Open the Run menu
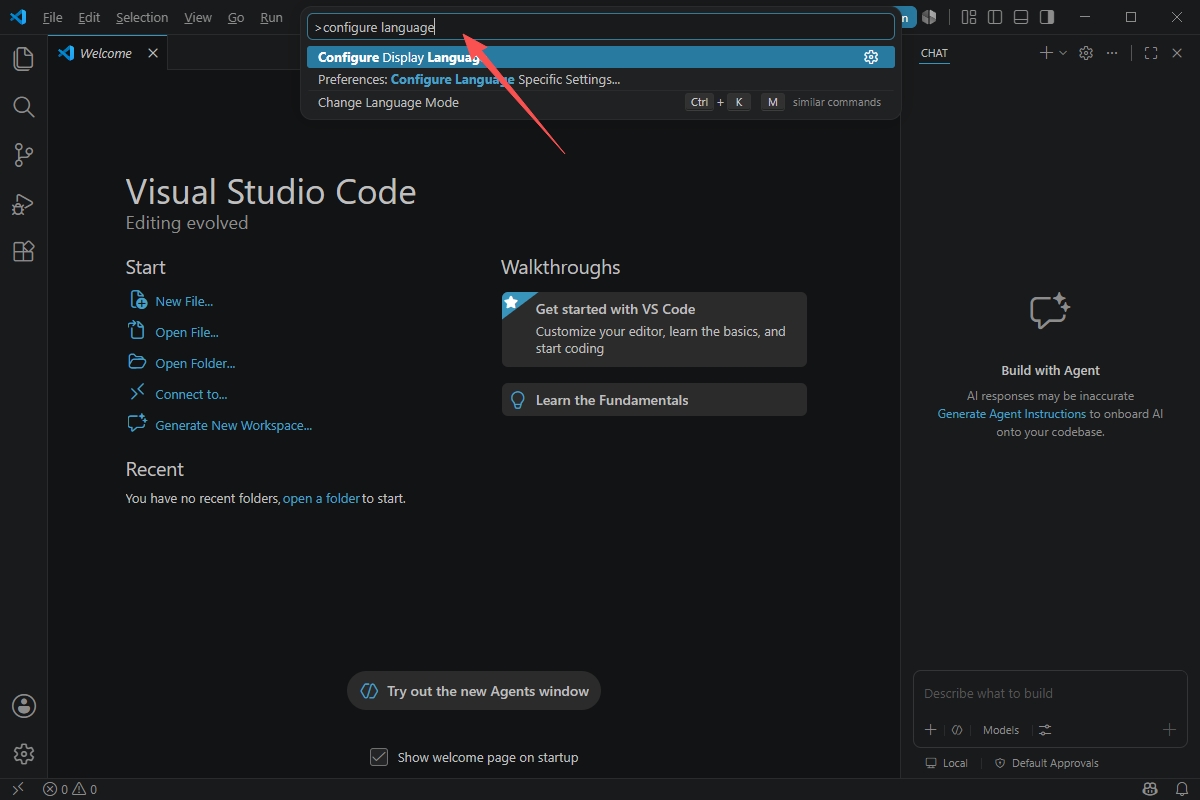 pyautogui.click(x=271, y=17)
